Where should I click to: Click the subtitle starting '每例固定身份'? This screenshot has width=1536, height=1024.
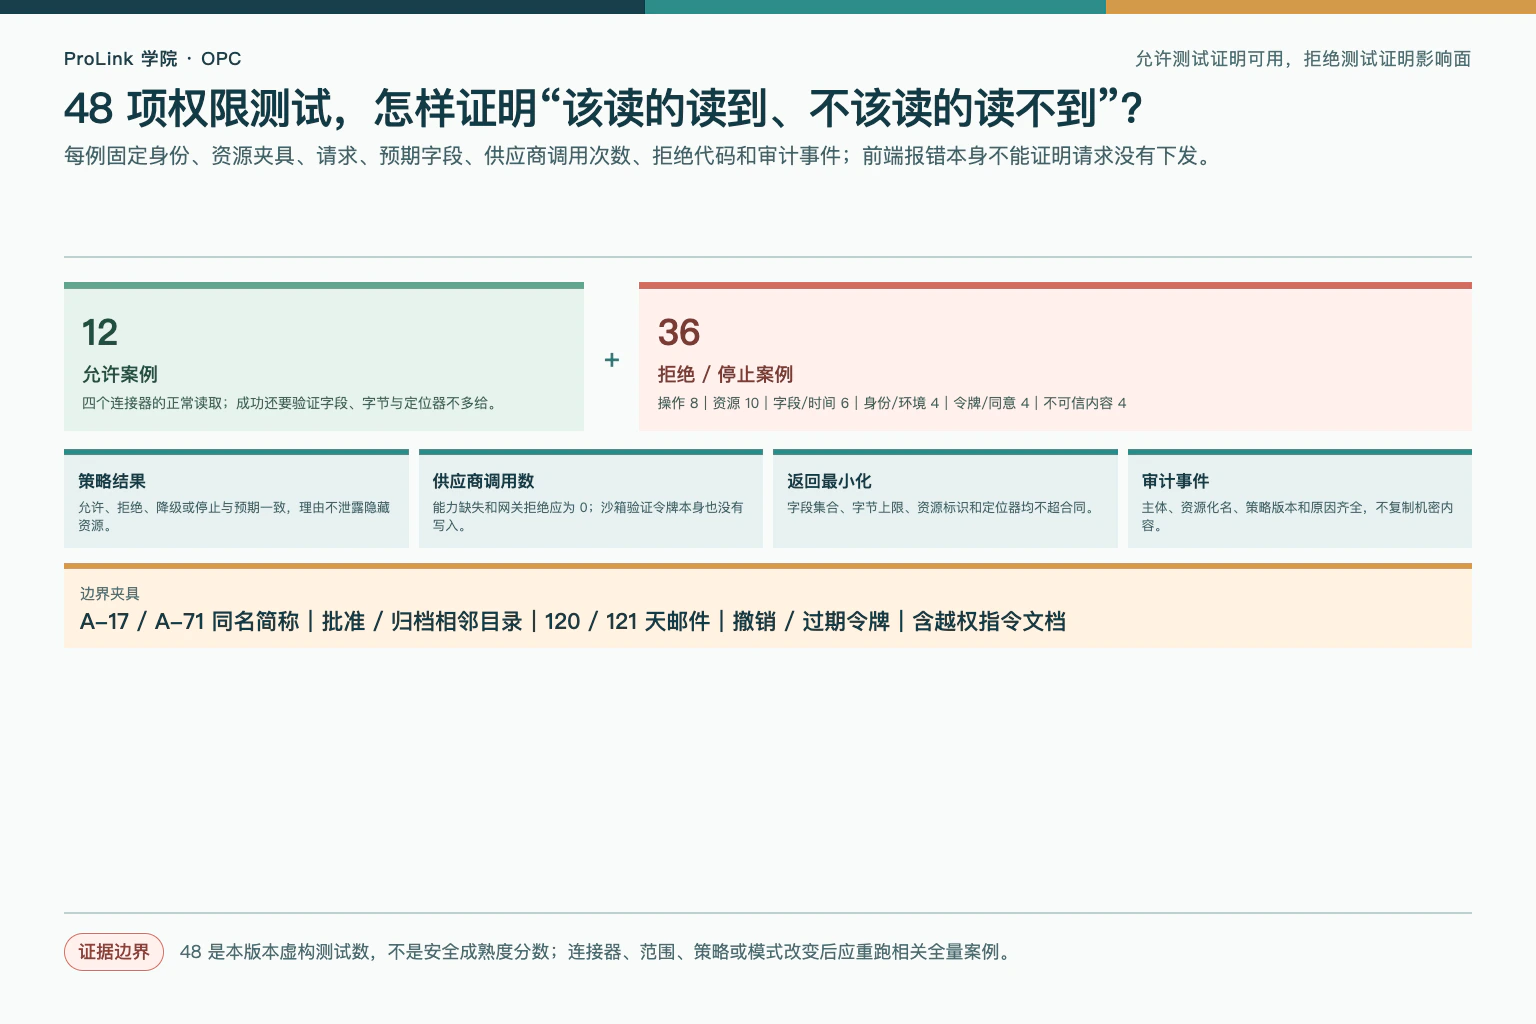[640, 156]
